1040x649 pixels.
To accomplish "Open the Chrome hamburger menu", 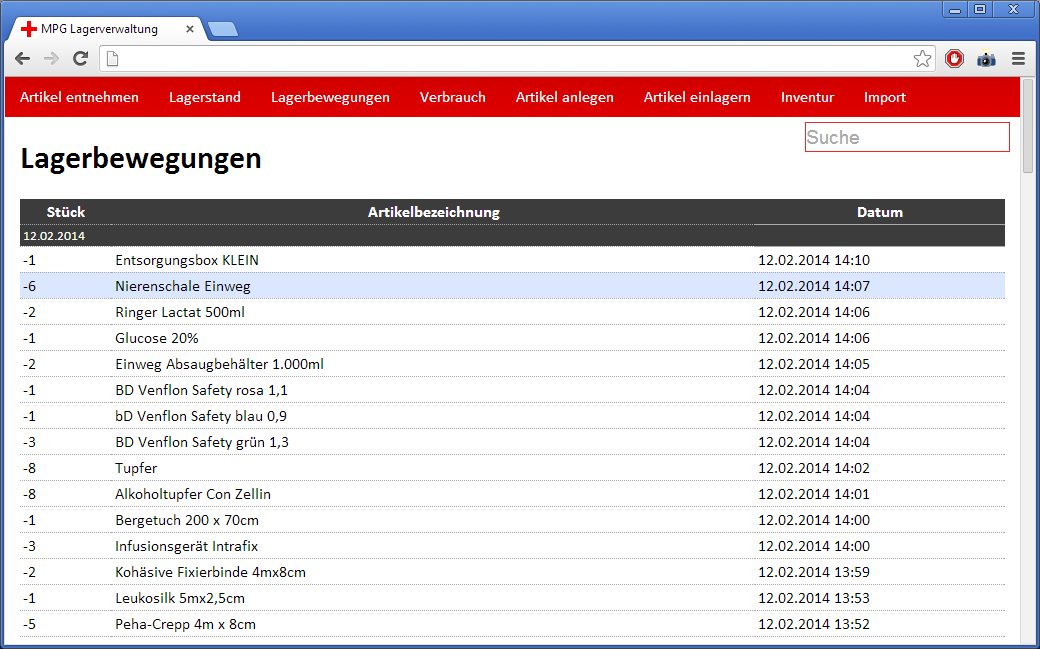I will pyautogui.click(x=1018, y=59).
